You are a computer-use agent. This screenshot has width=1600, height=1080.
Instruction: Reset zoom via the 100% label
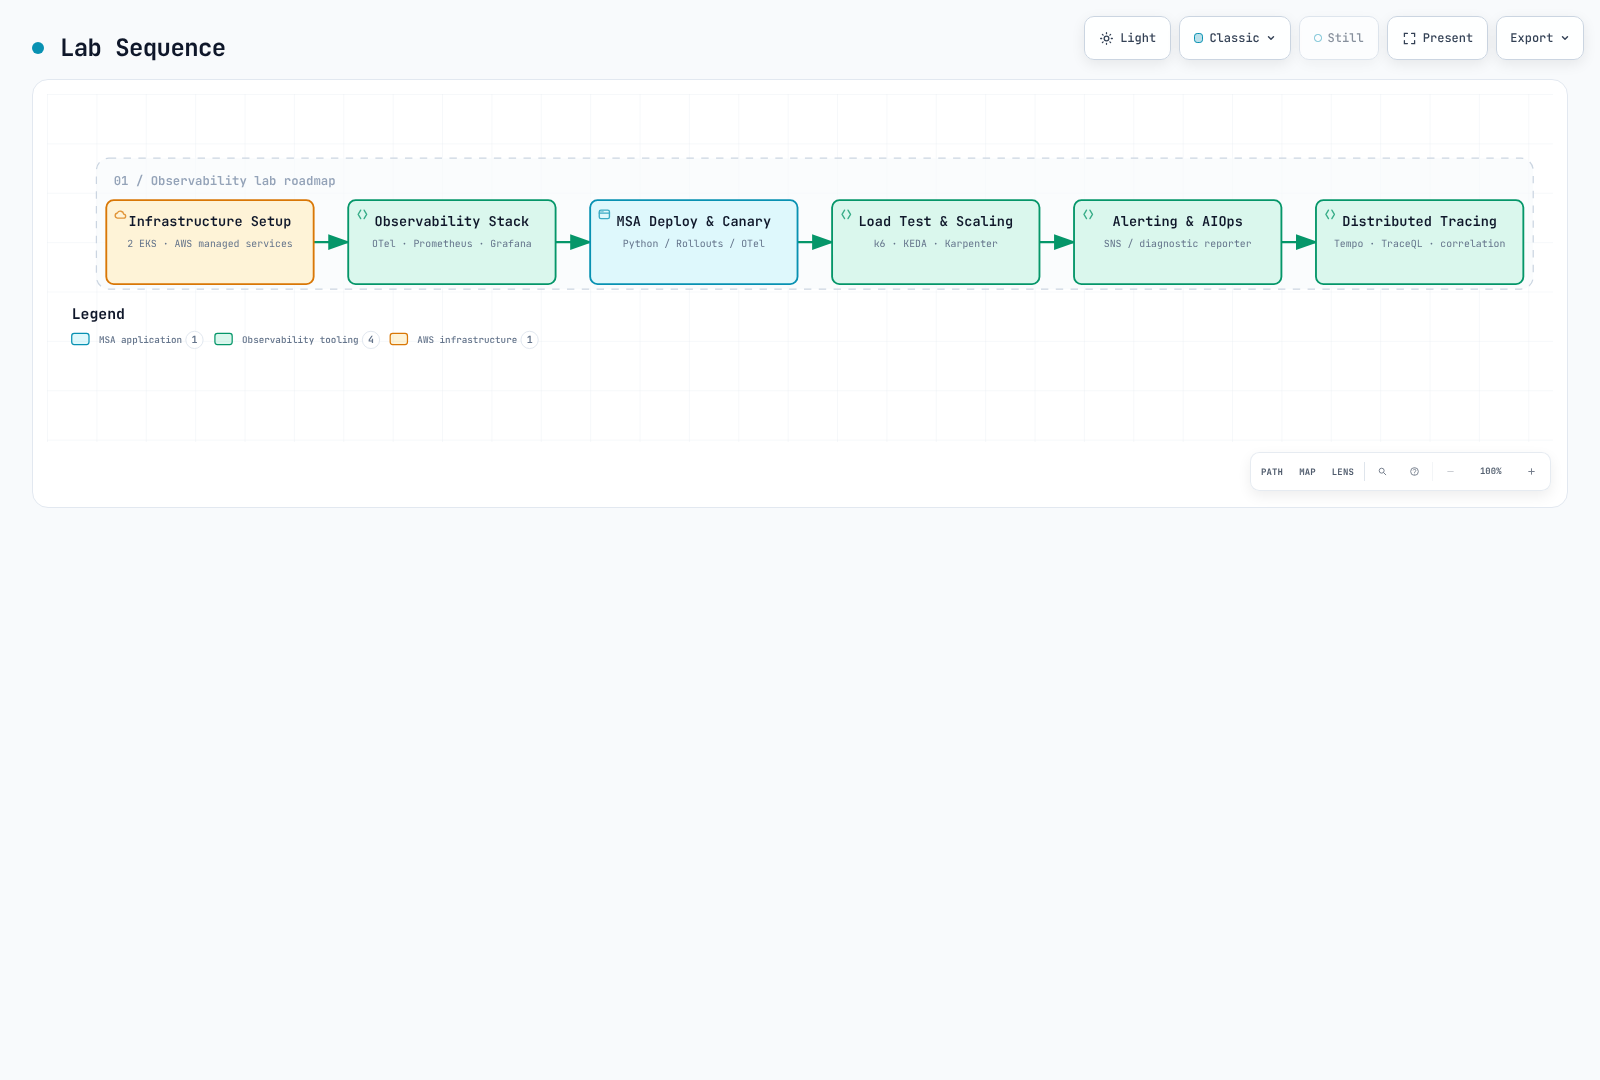[x=1491, y=471]
